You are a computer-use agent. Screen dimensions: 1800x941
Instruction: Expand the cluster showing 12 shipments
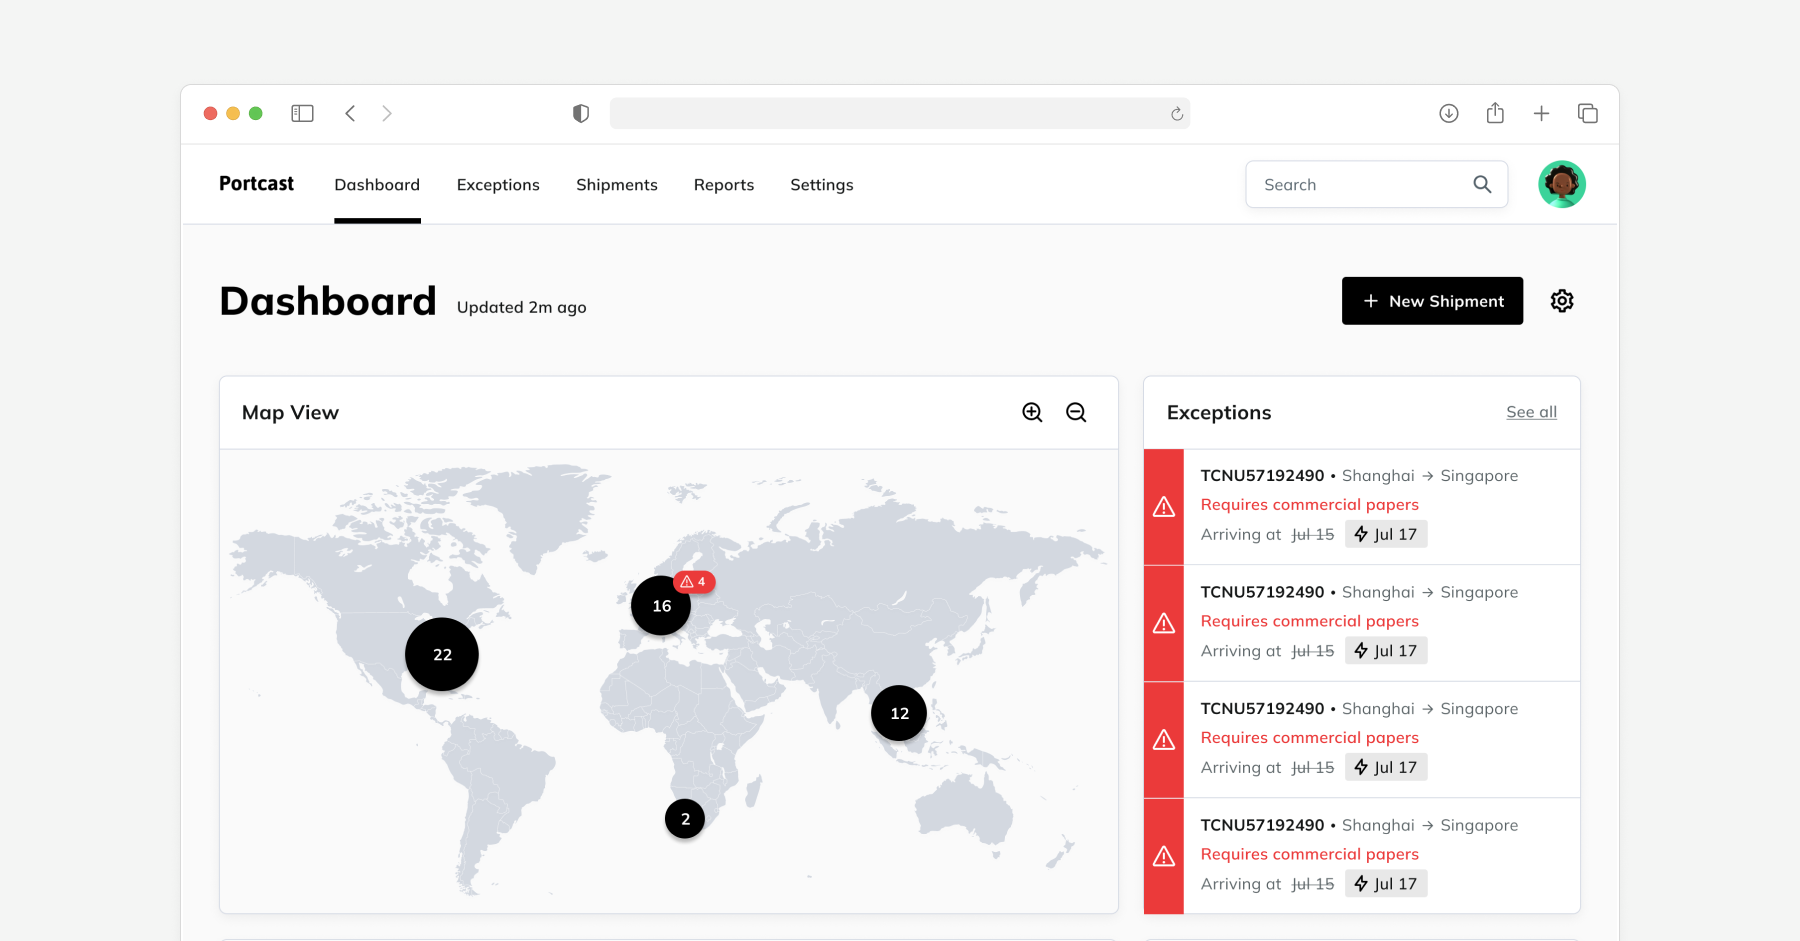898,713
